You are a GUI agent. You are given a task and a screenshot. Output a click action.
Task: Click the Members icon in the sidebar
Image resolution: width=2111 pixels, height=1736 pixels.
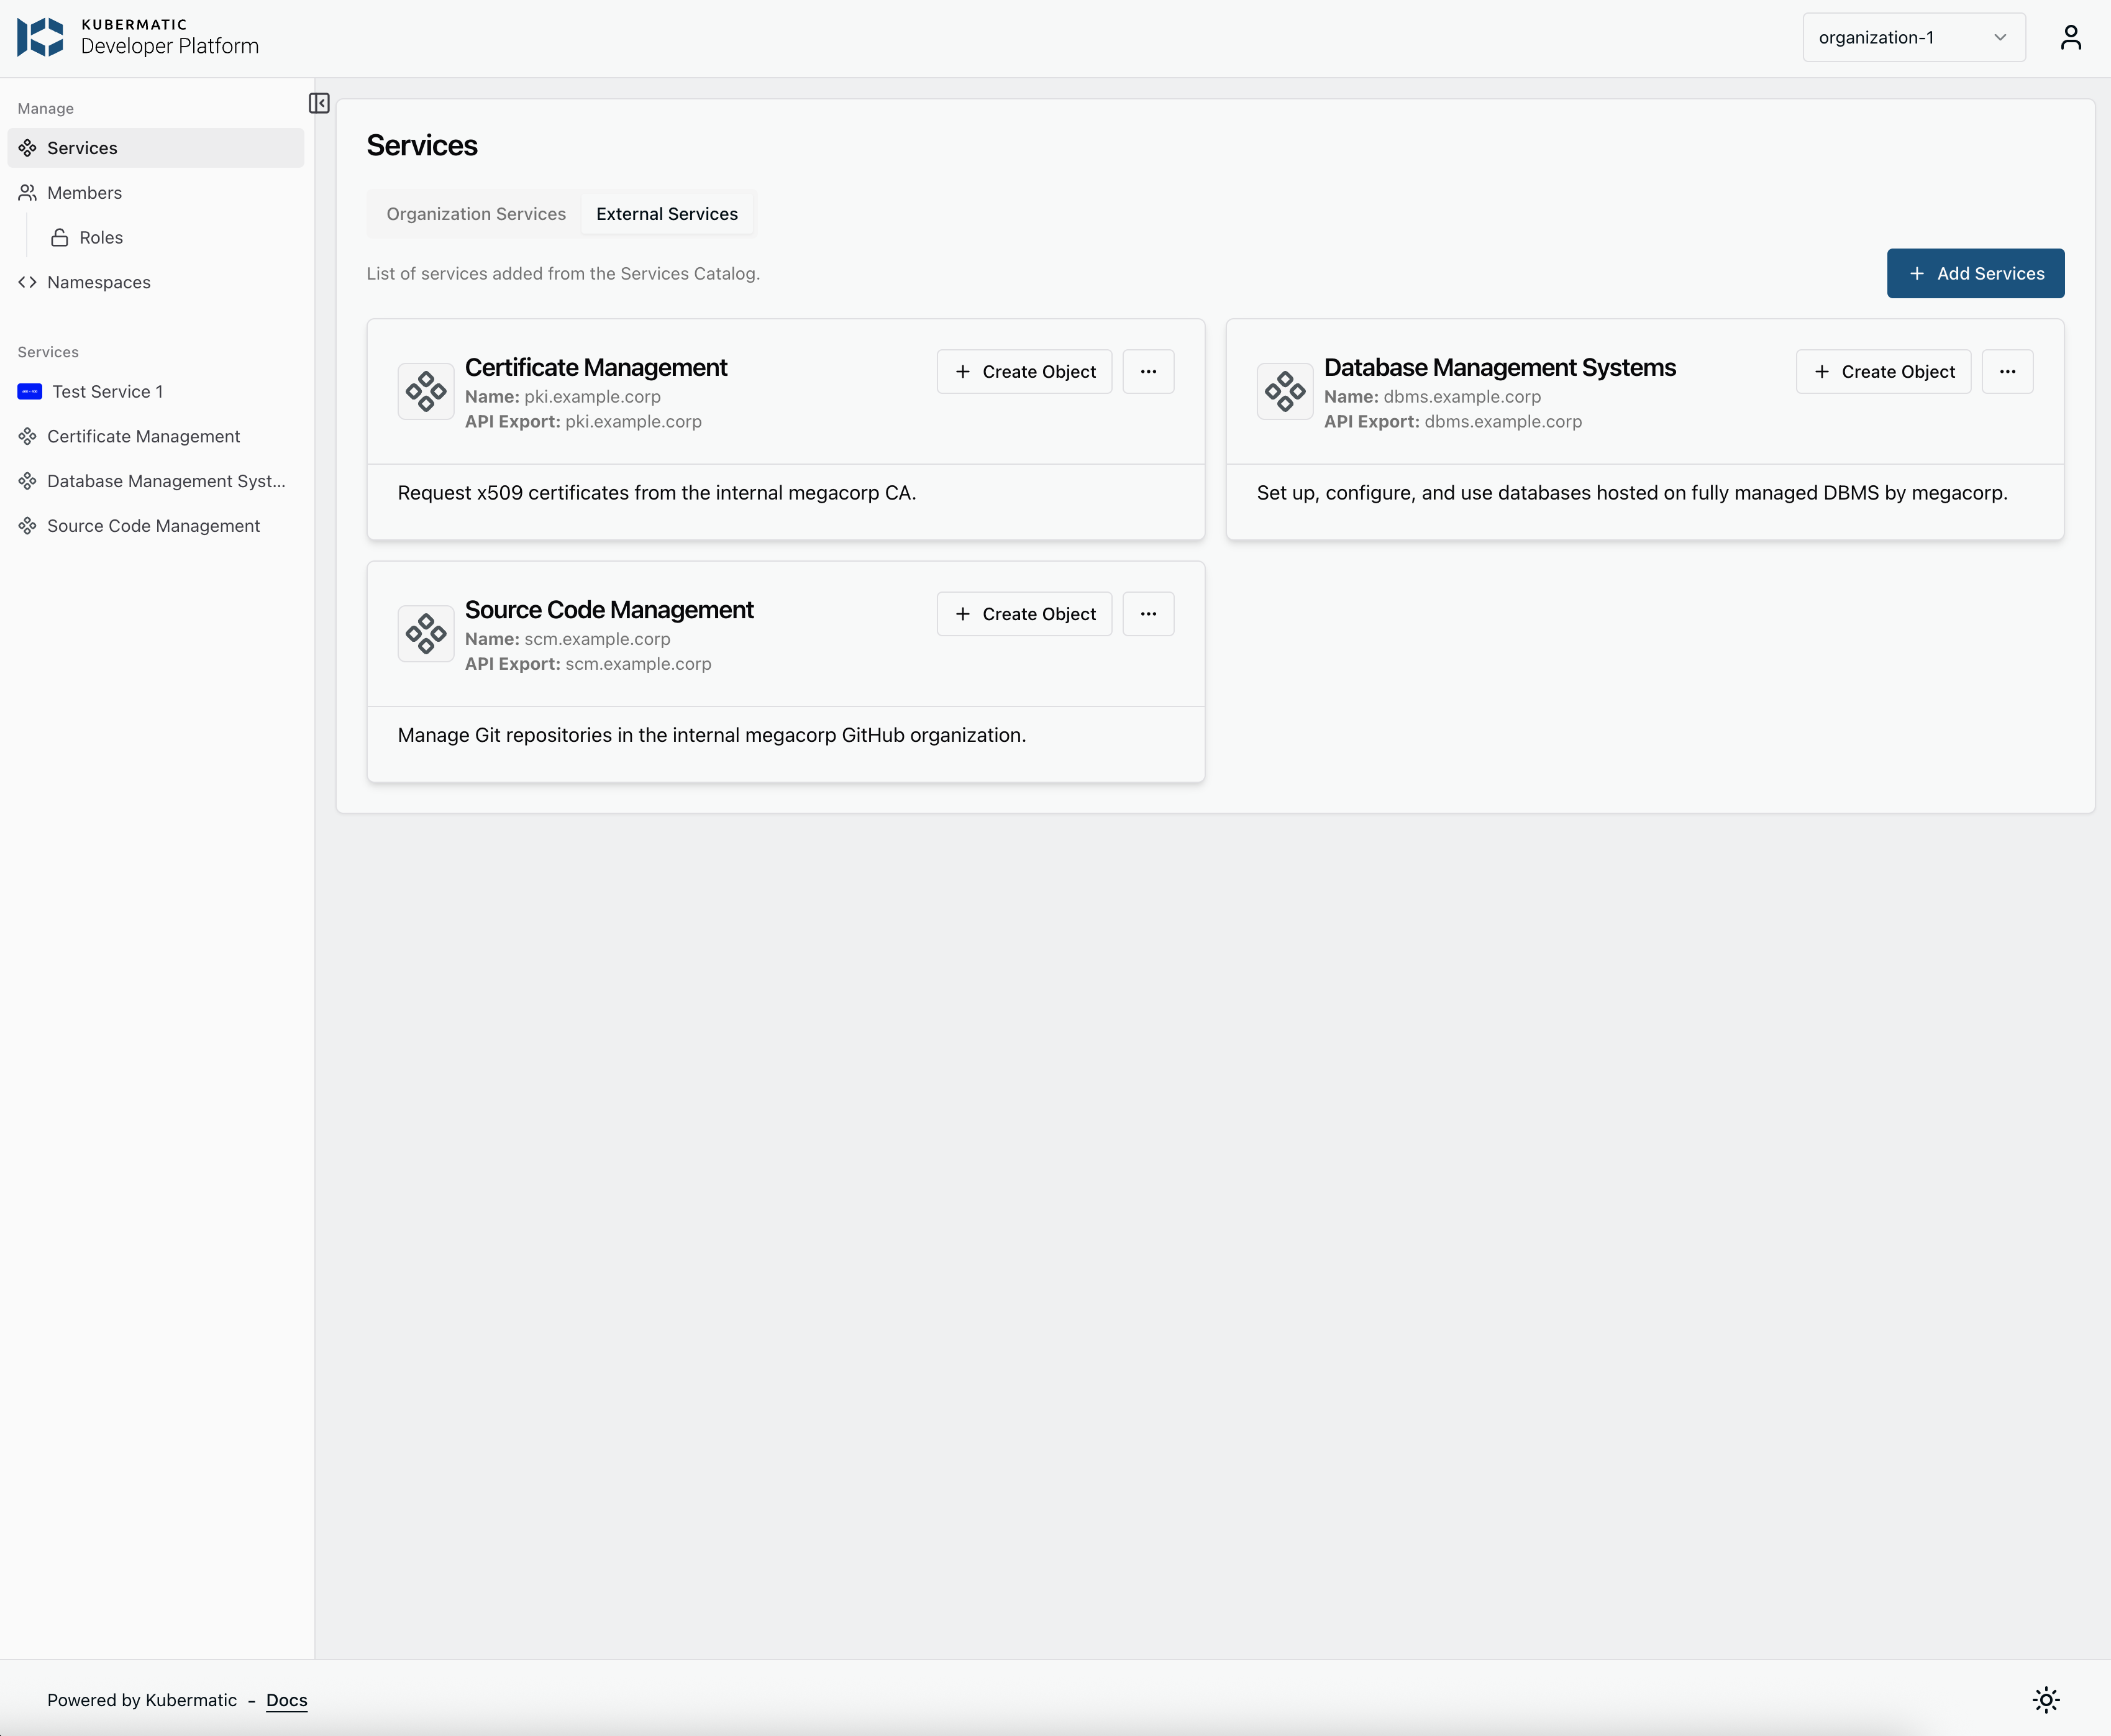[28, 192]
